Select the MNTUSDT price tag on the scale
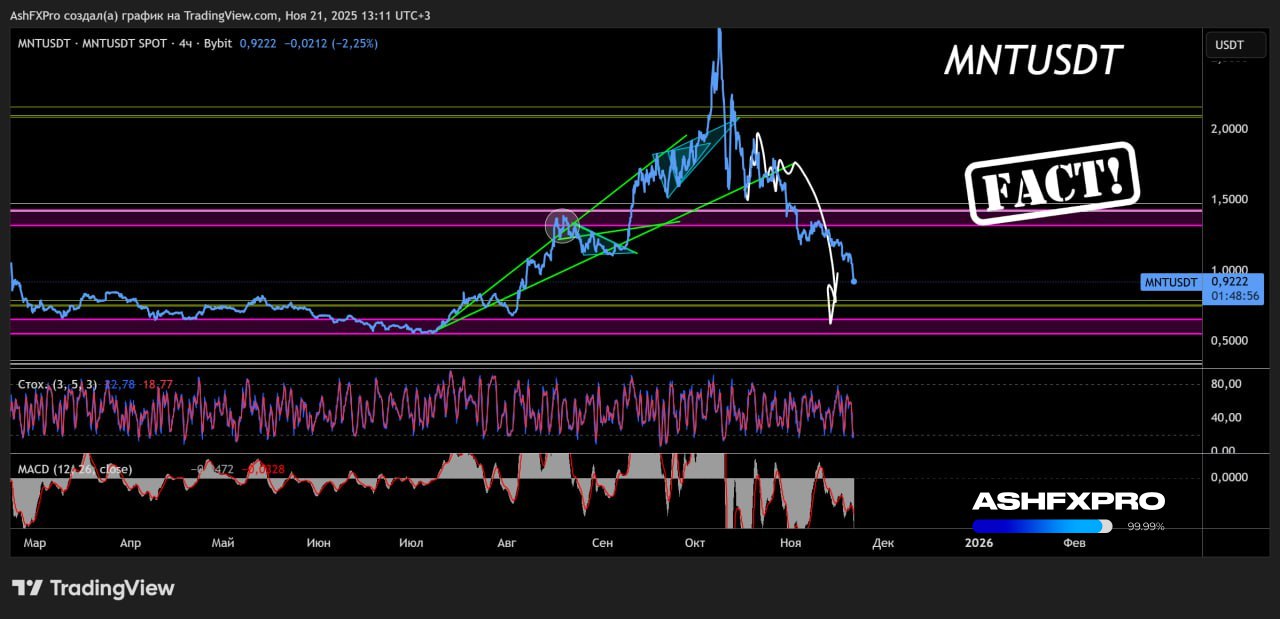Image resolution: width=1280 pixels, height=619 pixels. tap(1170, 282)
